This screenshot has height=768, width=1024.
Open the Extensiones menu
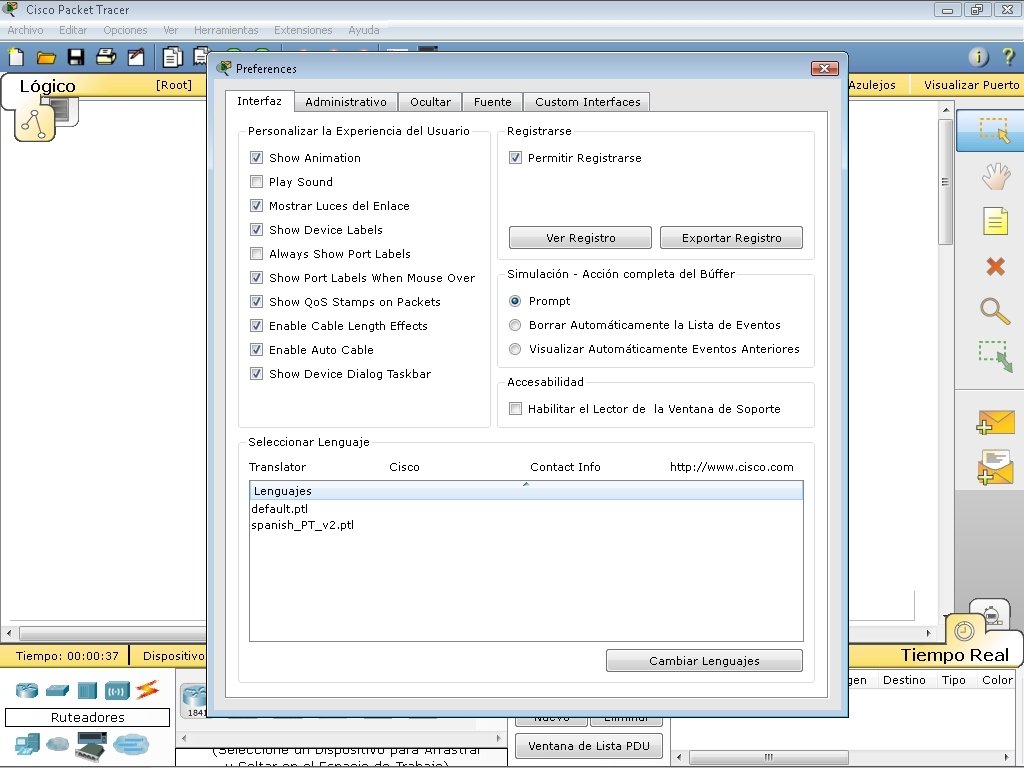pos(303,30)
